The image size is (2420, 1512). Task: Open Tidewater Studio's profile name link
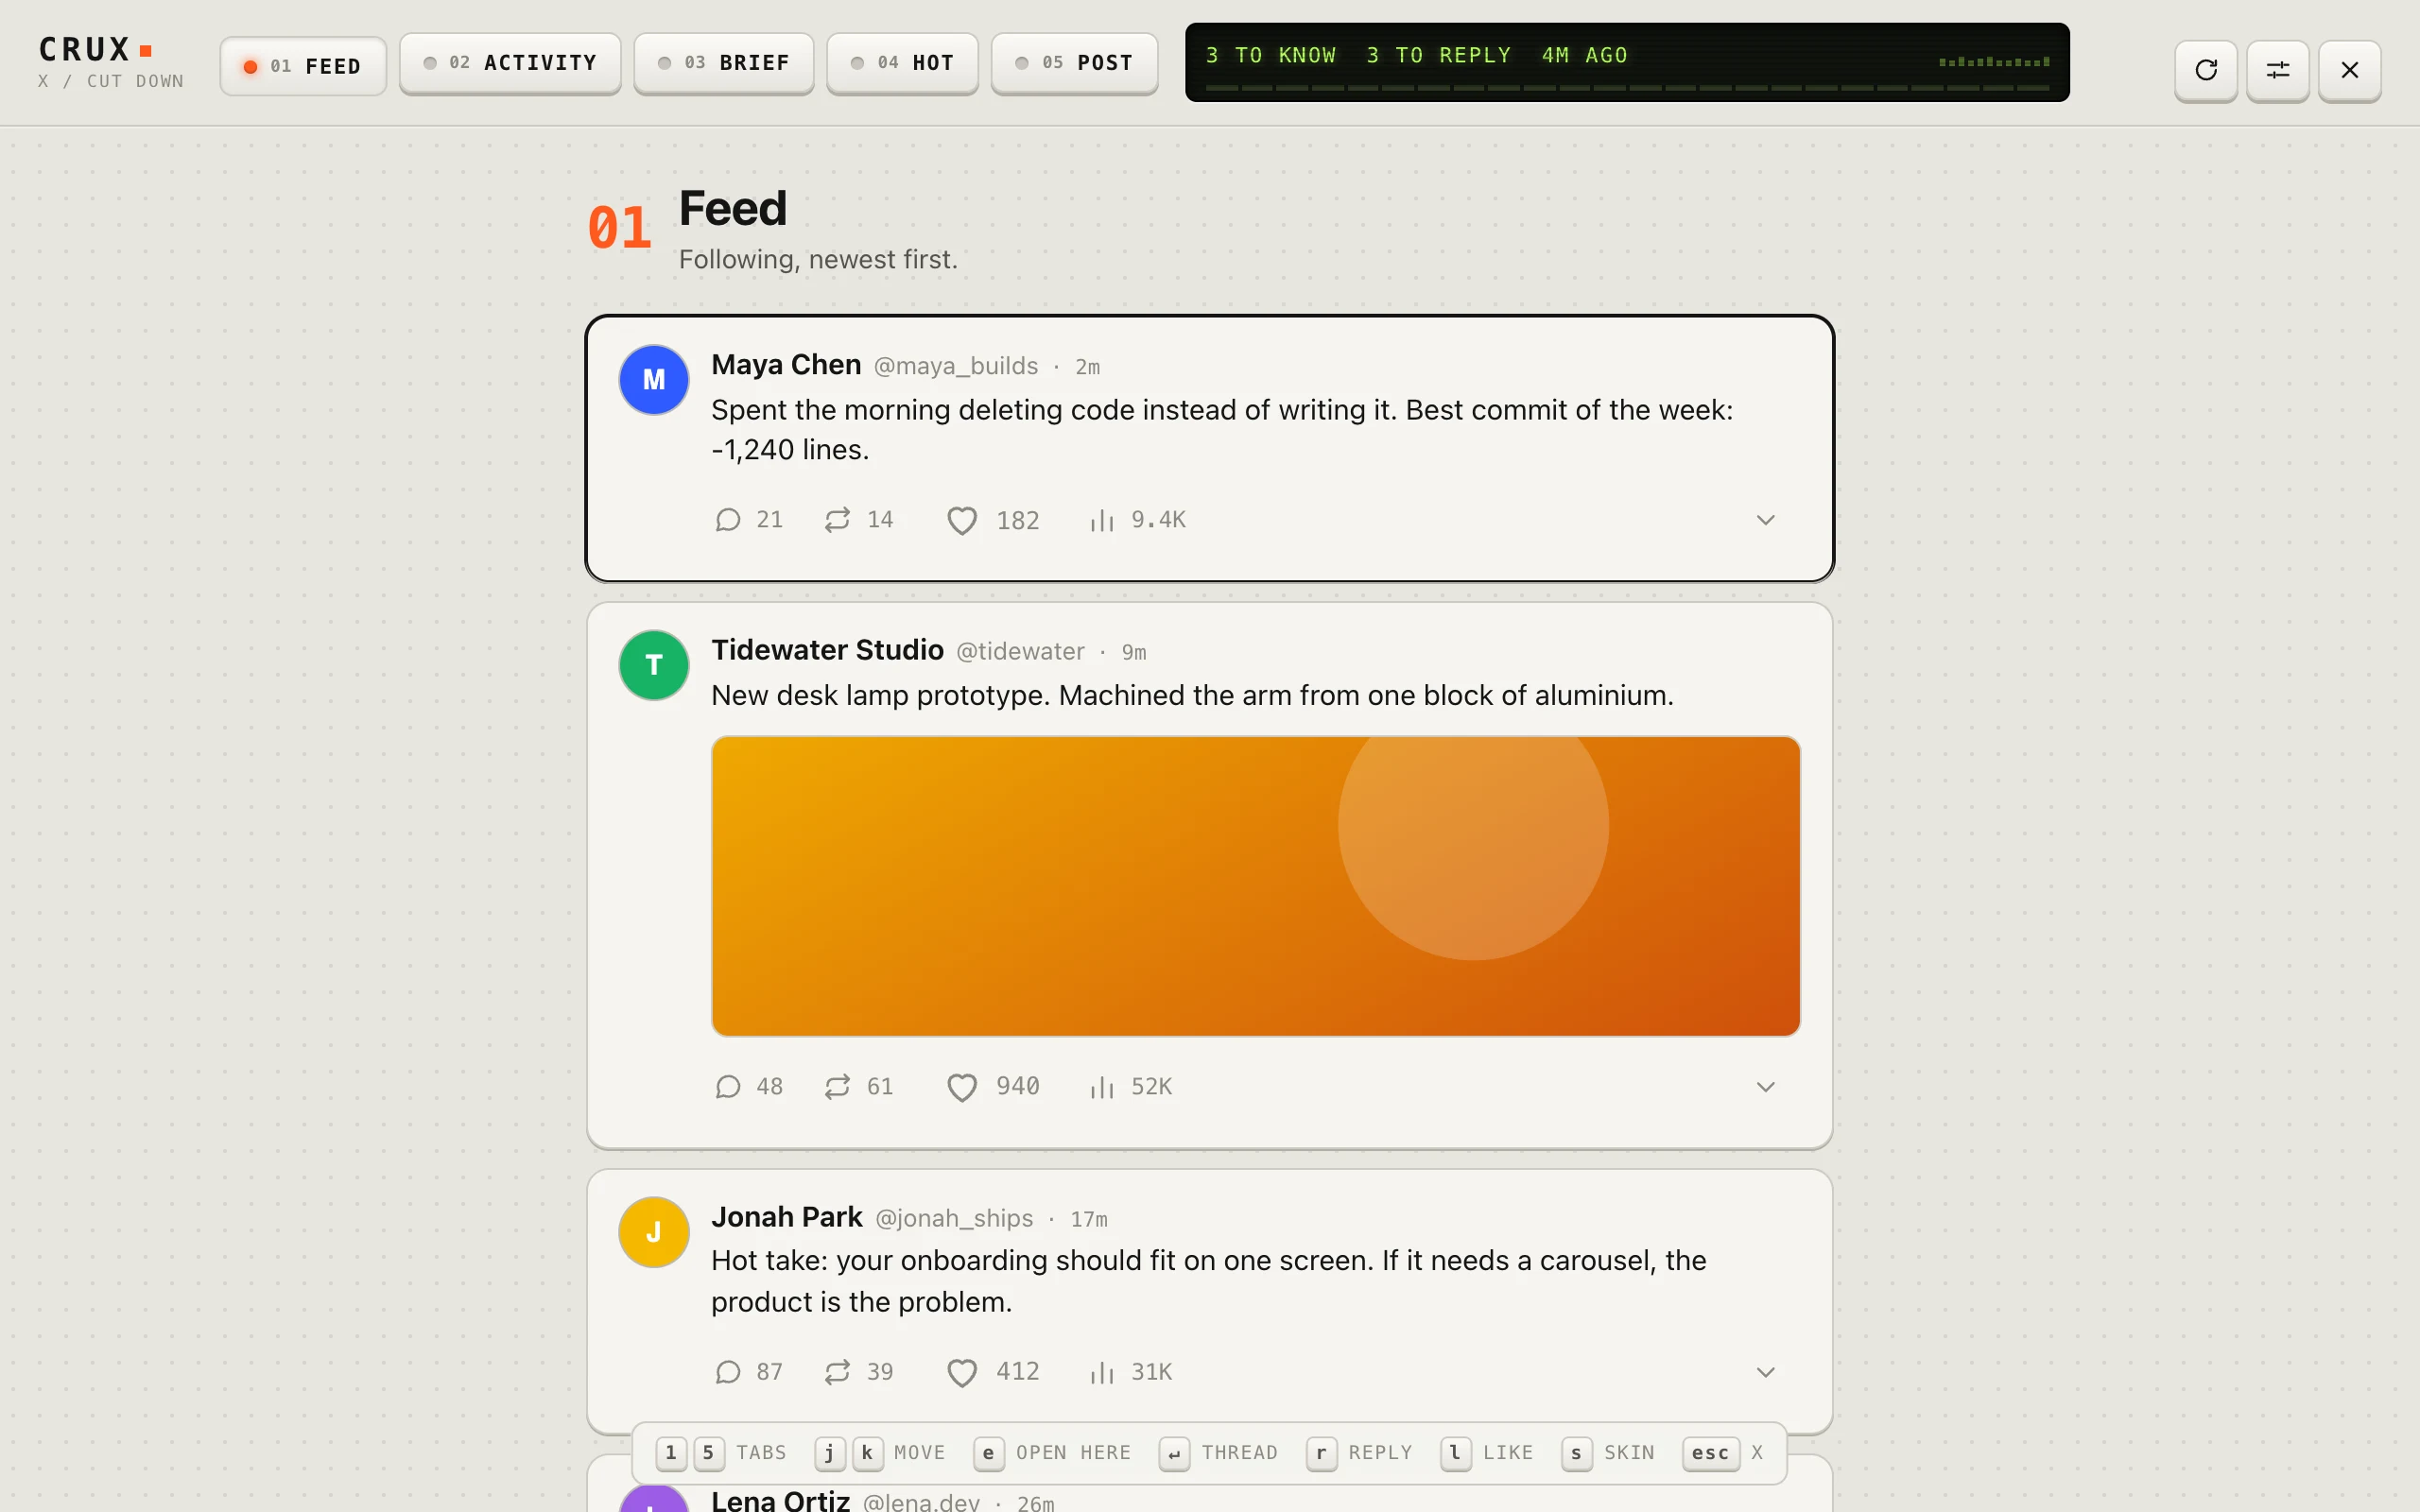pos(827,650)
